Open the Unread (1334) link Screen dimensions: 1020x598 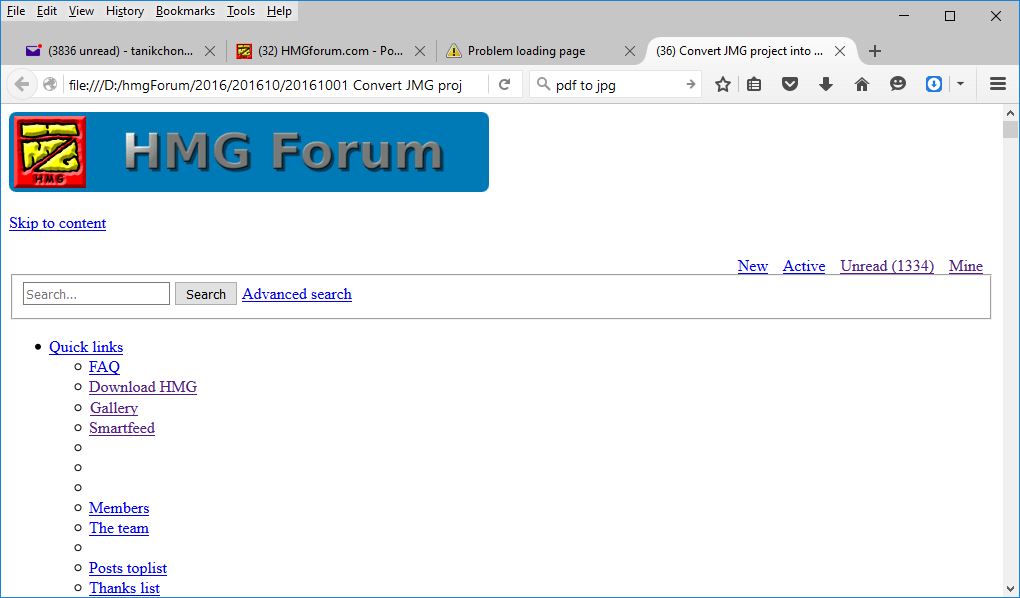887,266
